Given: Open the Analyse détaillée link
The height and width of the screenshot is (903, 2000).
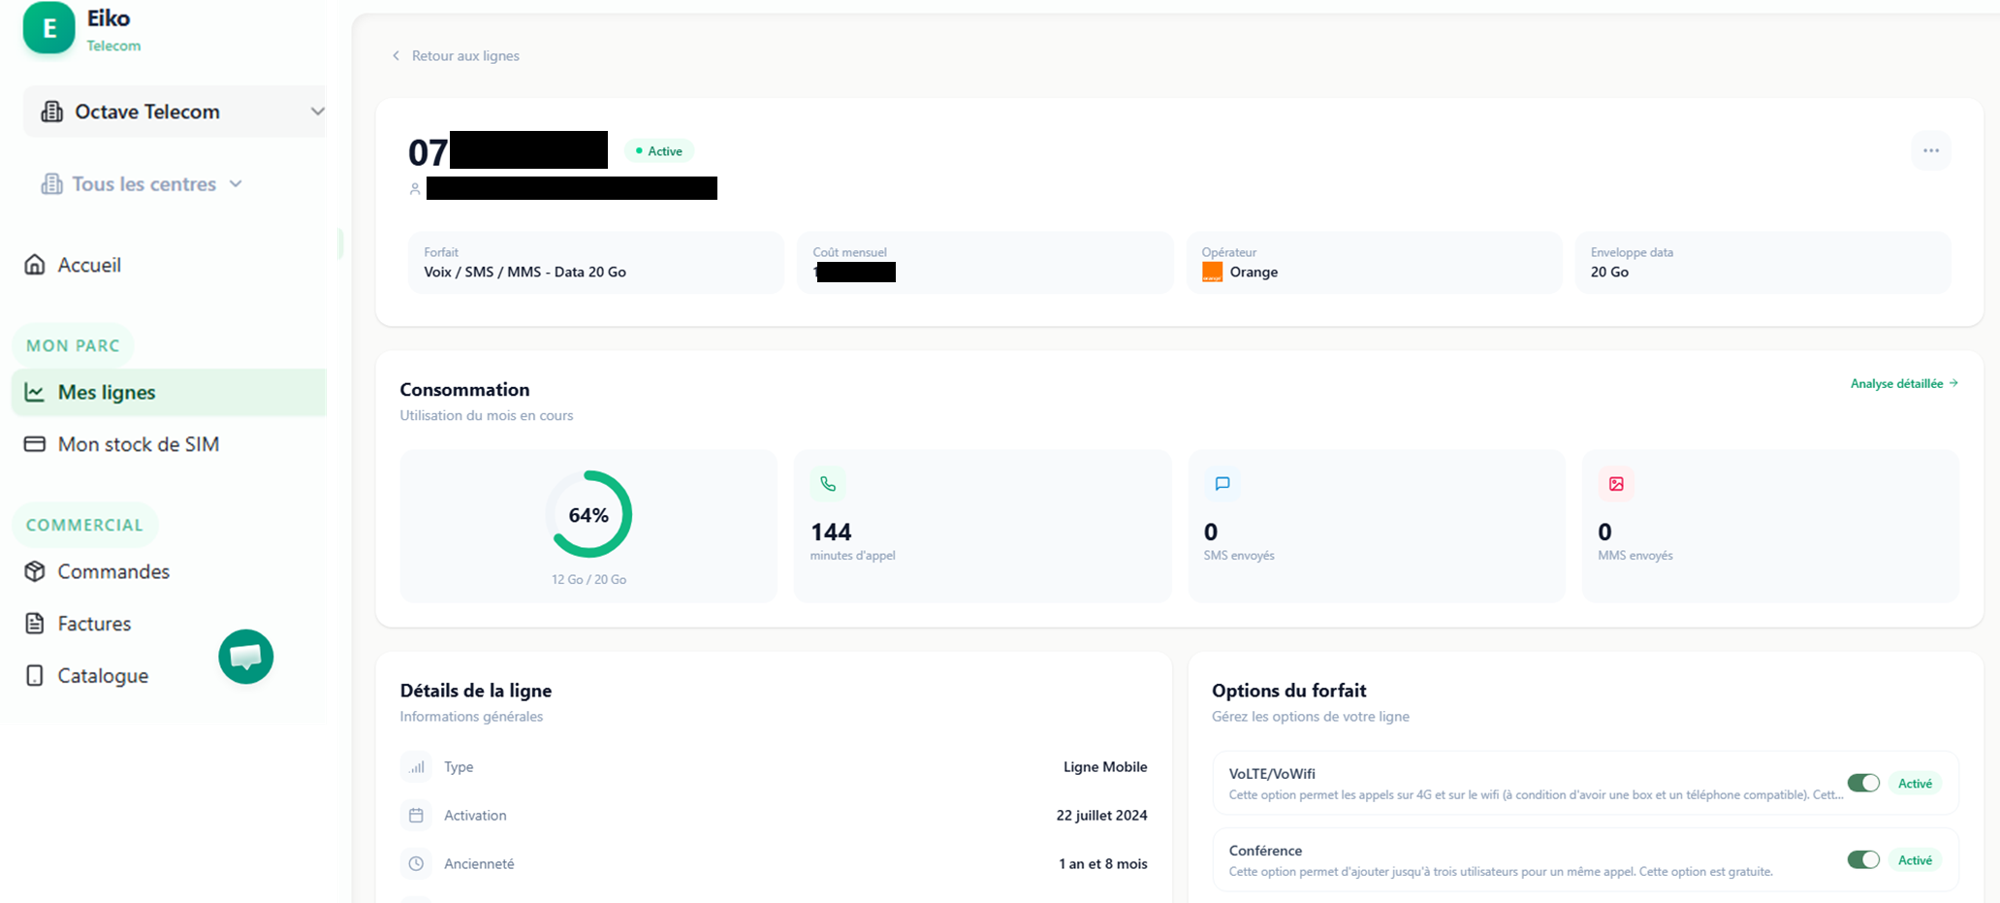Looking at the screenshot, I should 1903,384.
